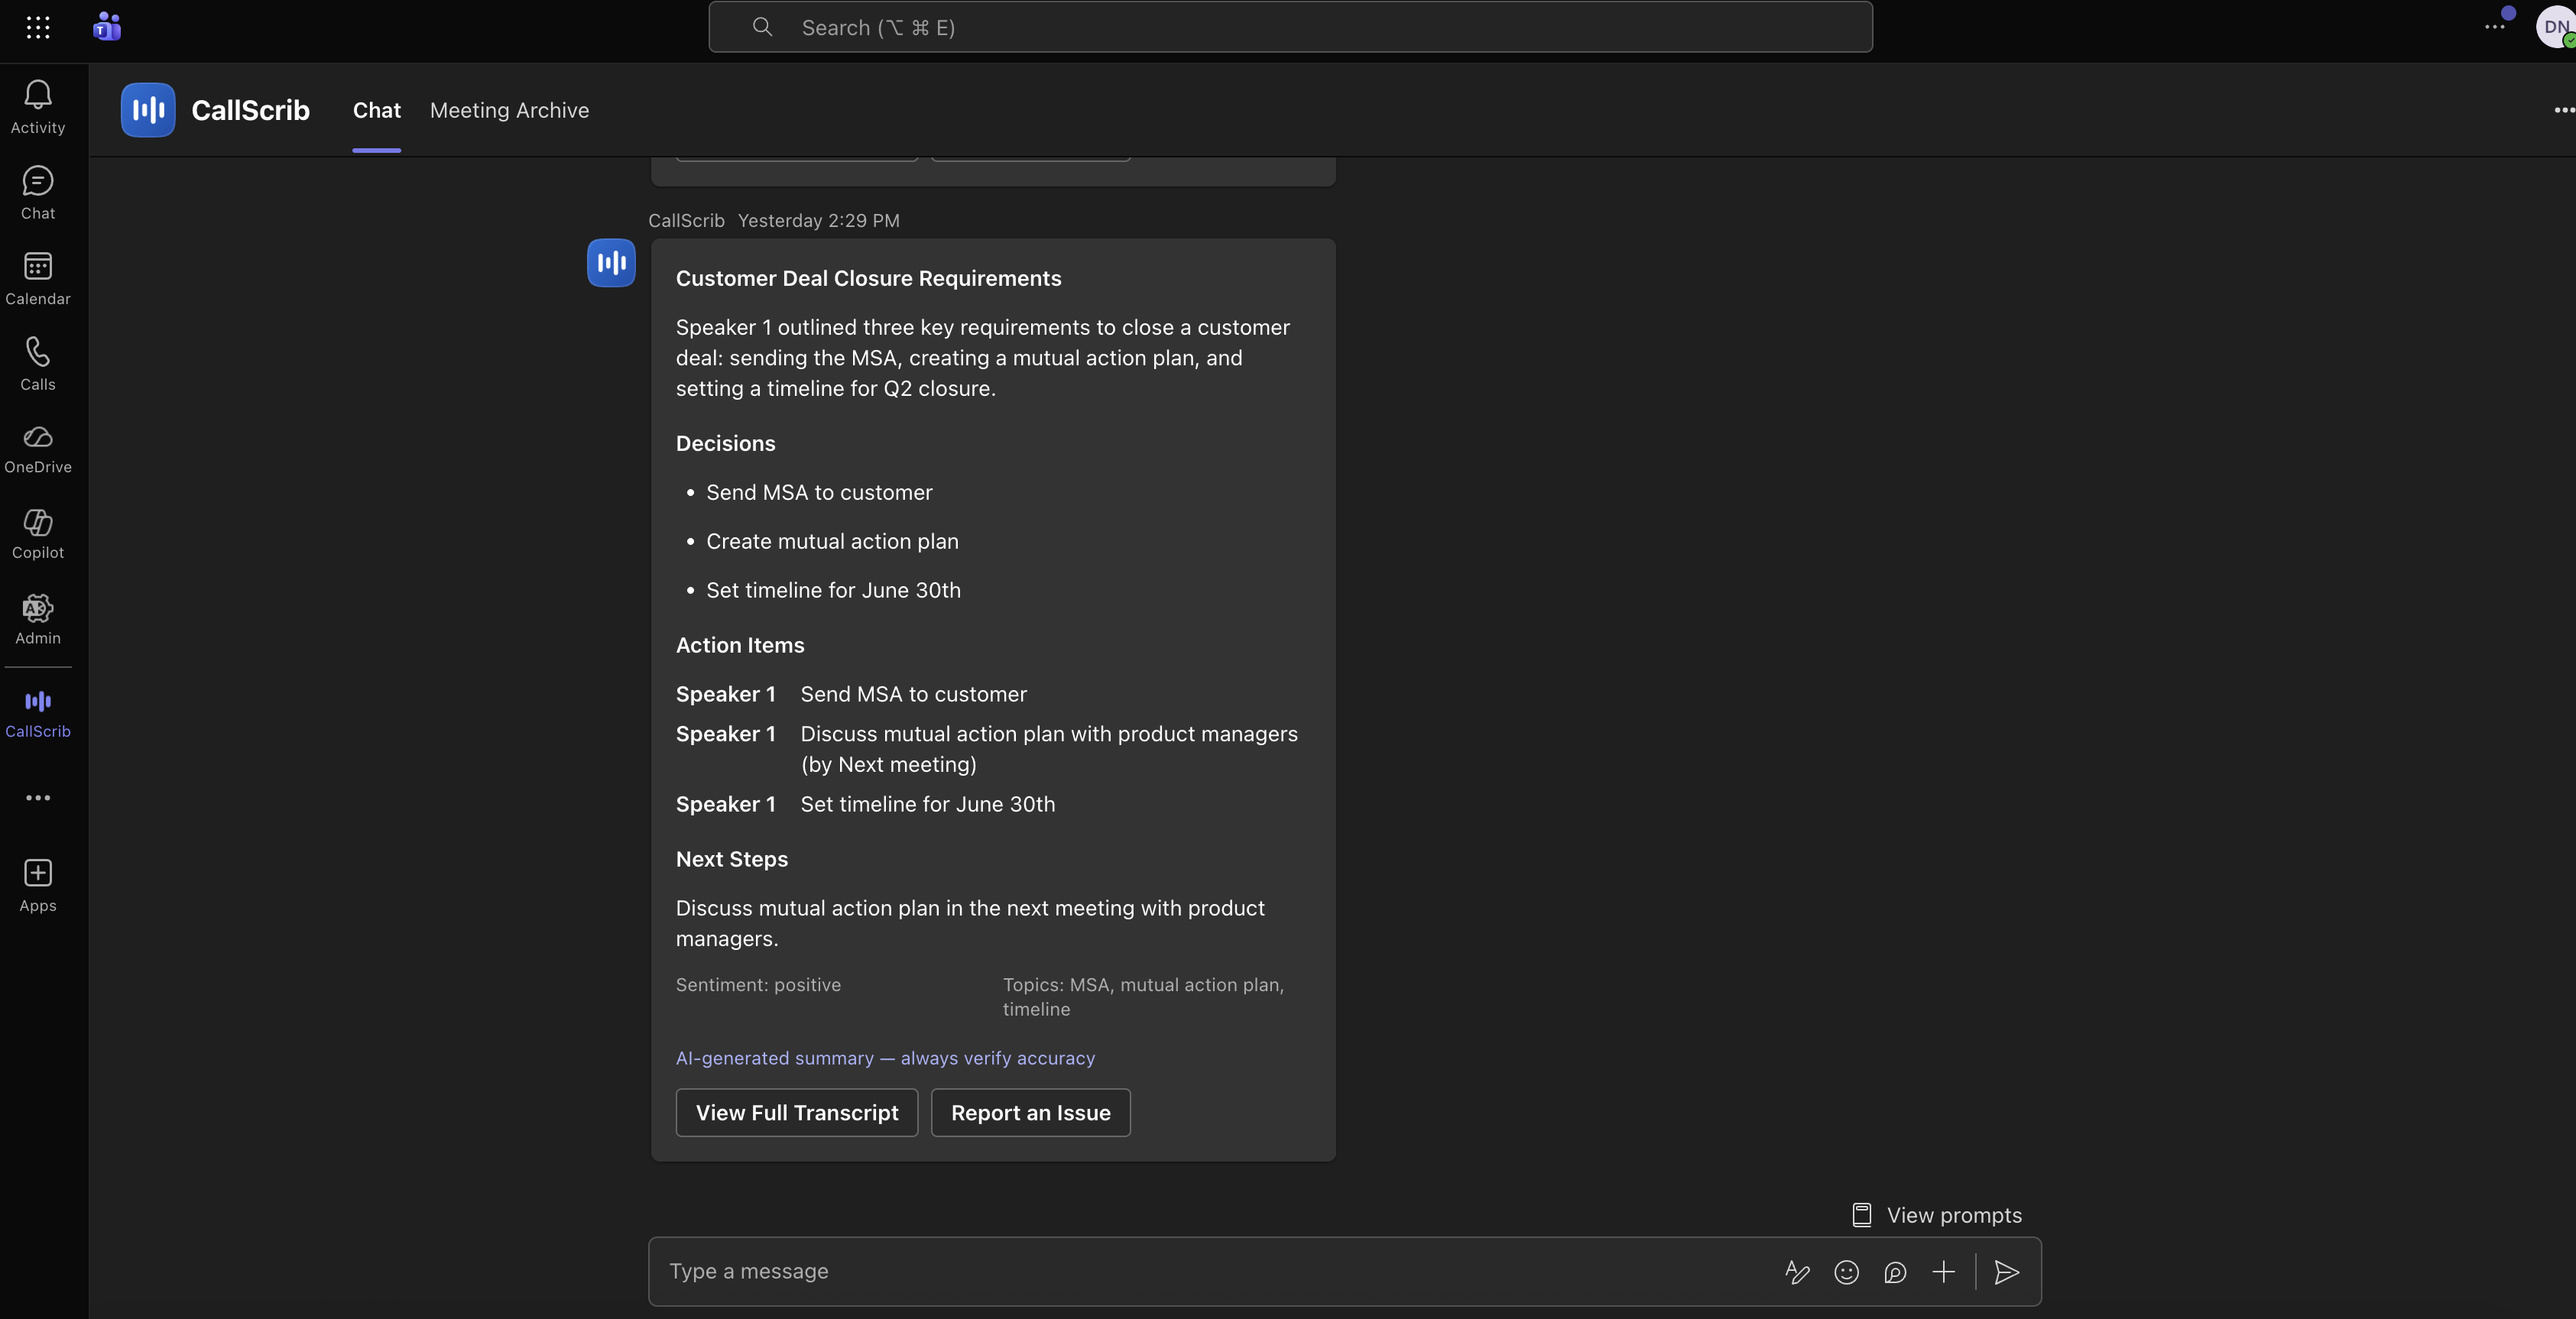The image size is (2576, 1319).
Task: Launch Copilot from the sidebar
Action: click(x=38, y=534)
